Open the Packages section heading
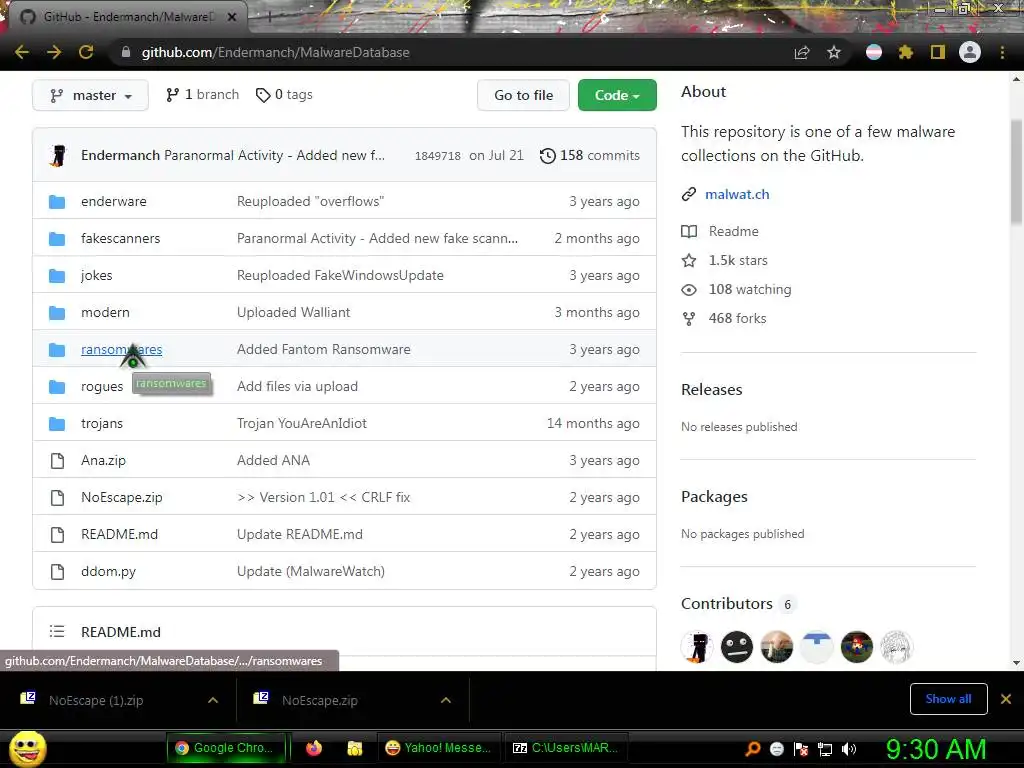 714,497
